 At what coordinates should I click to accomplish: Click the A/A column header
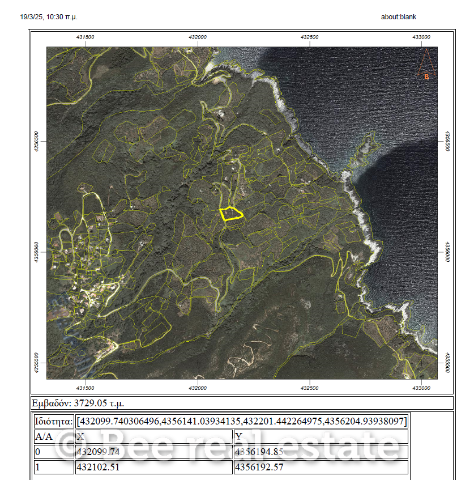[54, 436]
